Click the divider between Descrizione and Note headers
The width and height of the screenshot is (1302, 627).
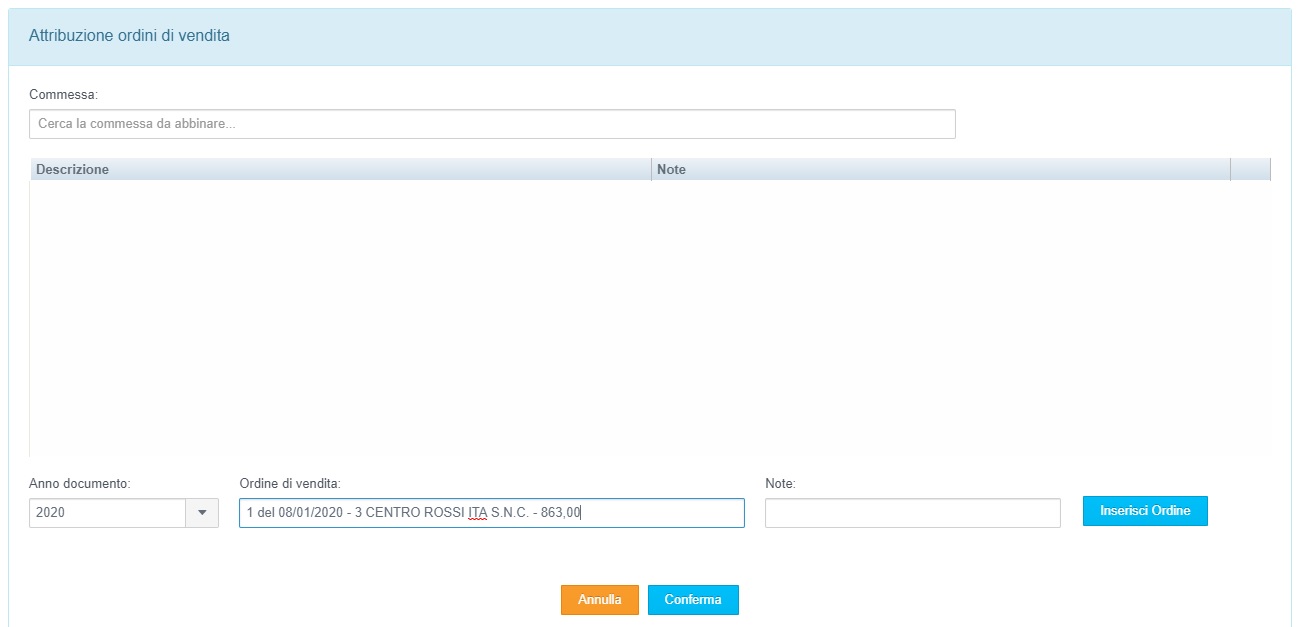[651, 170]
